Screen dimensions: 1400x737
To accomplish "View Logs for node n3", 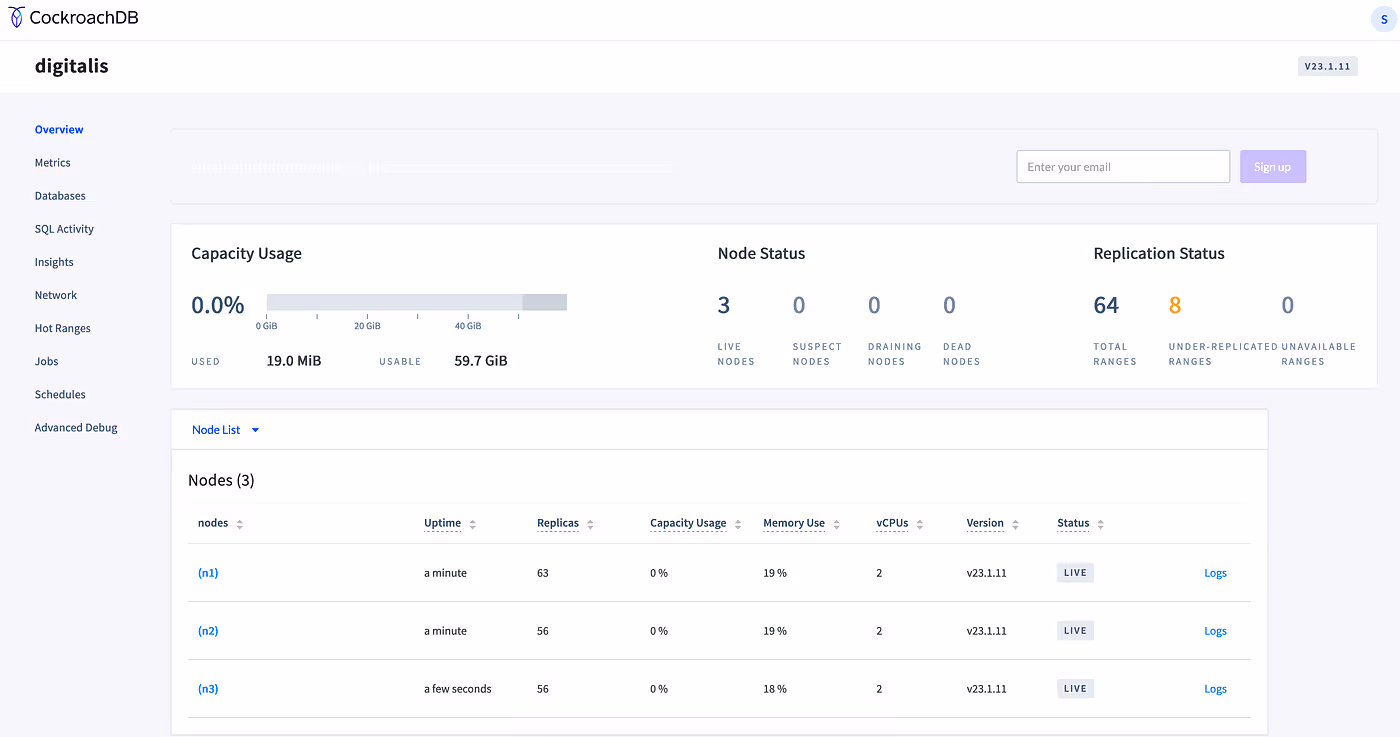I will point(1215,689).
